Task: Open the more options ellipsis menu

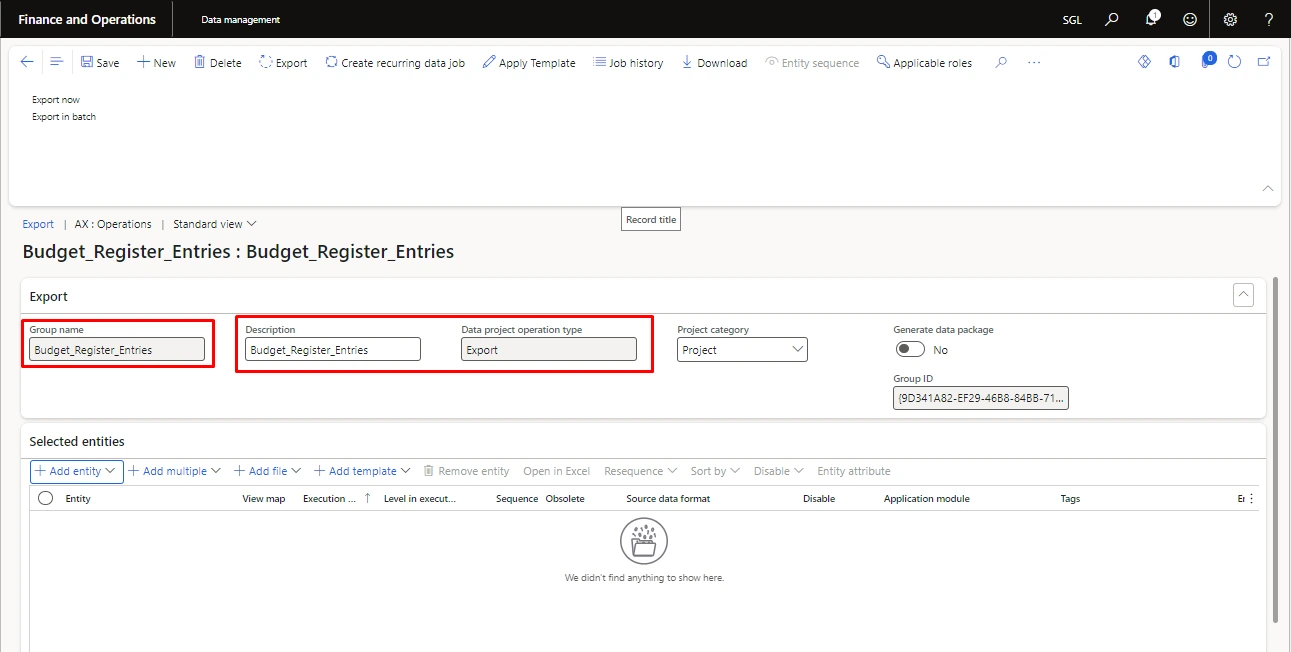Action: pyautogui.click(x=1034, y=62)
